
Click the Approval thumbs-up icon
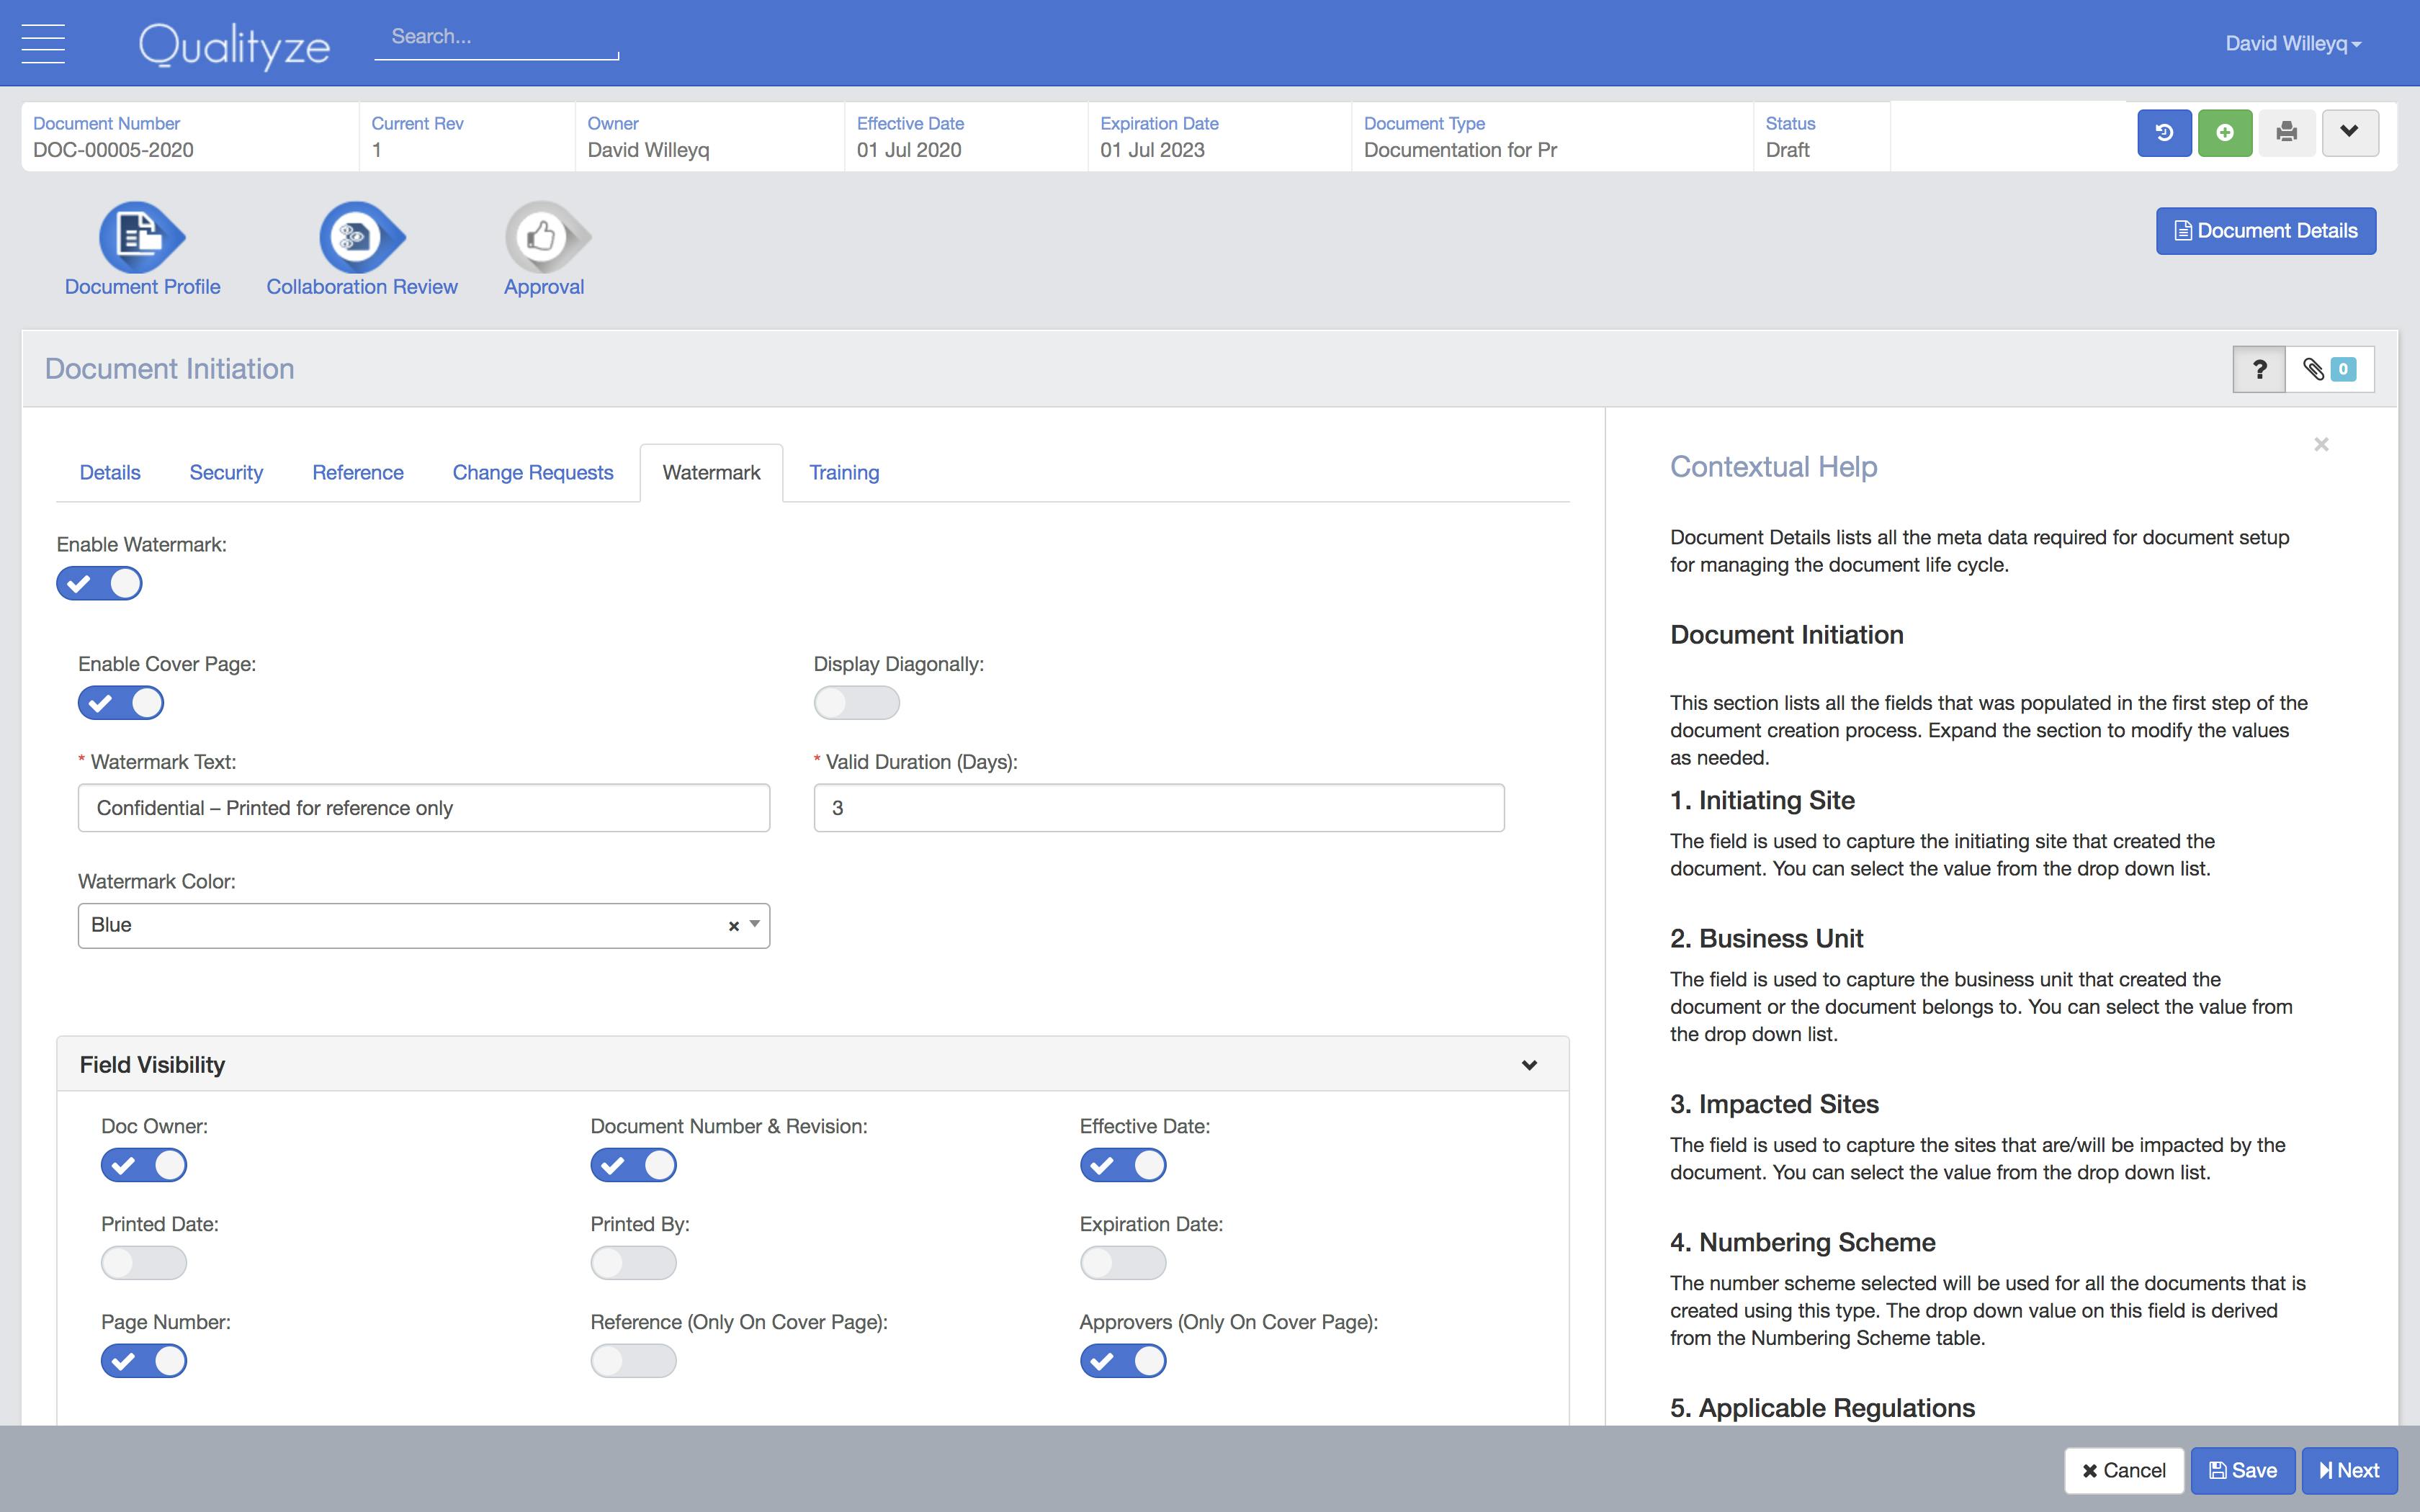click(x=543, y=238)
